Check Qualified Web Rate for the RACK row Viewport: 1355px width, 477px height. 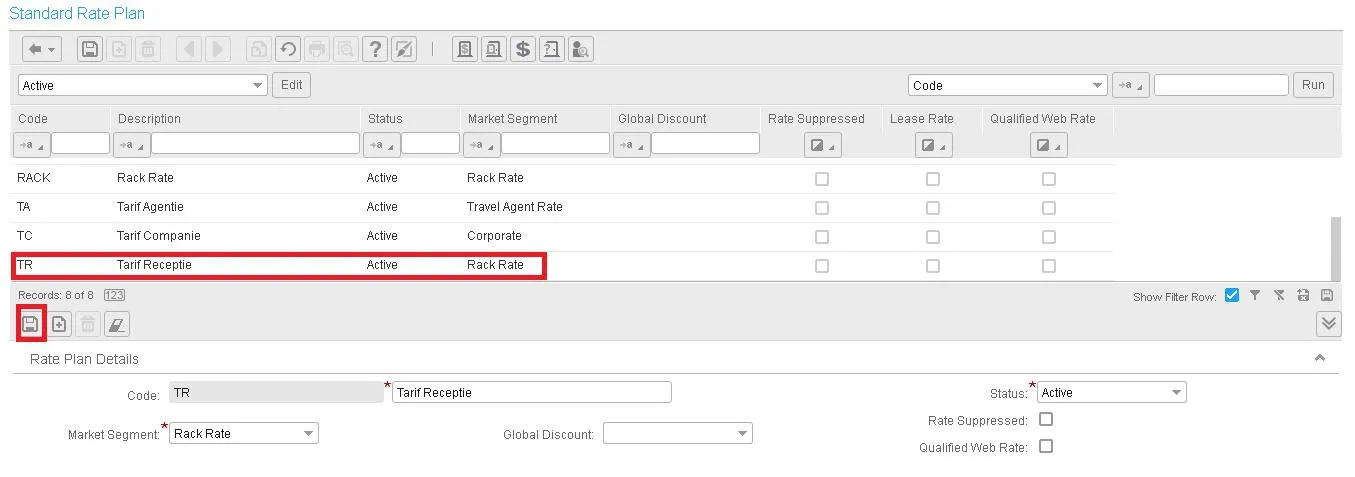click(1049, 179)
